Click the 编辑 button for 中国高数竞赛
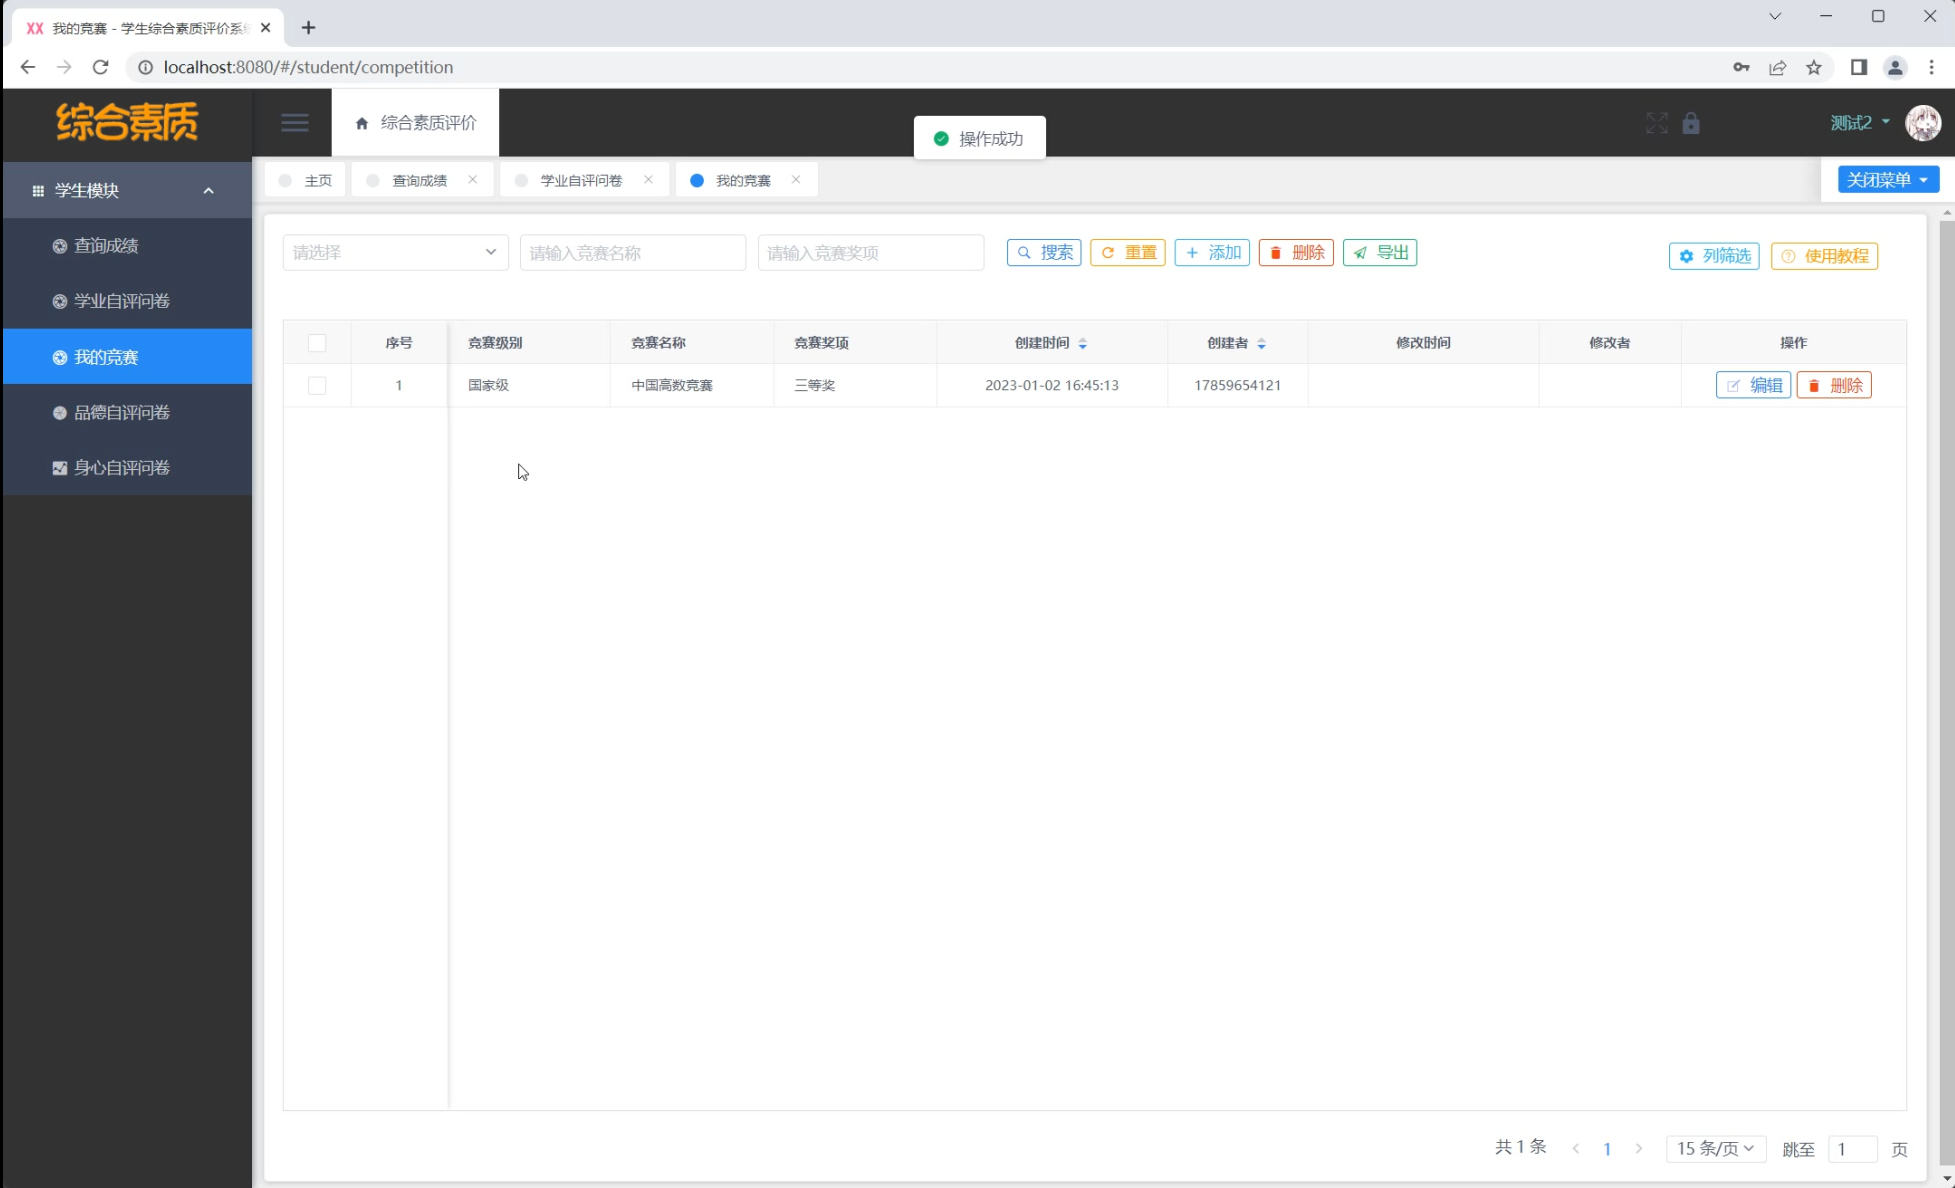Screen dimensions: 1955x1188 click(1753, 385)
